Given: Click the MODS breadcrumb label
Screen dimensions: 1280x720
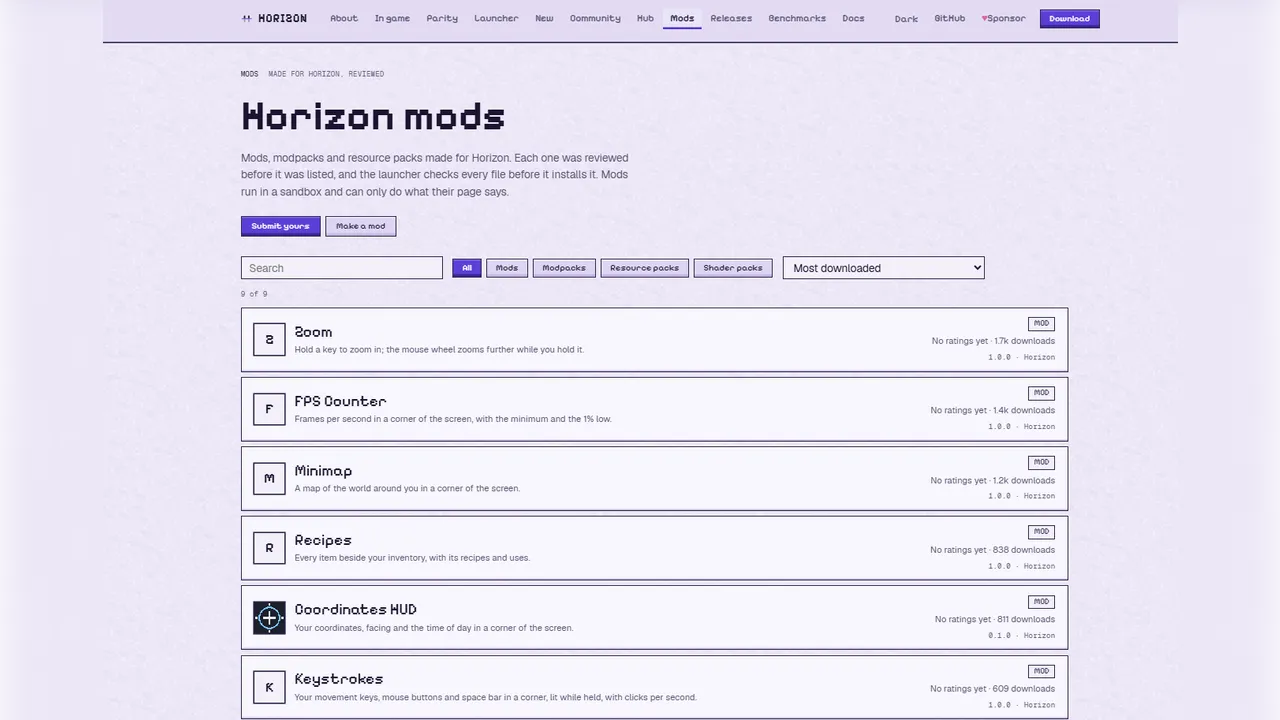Looking at the screenshot, I should 249,74.
